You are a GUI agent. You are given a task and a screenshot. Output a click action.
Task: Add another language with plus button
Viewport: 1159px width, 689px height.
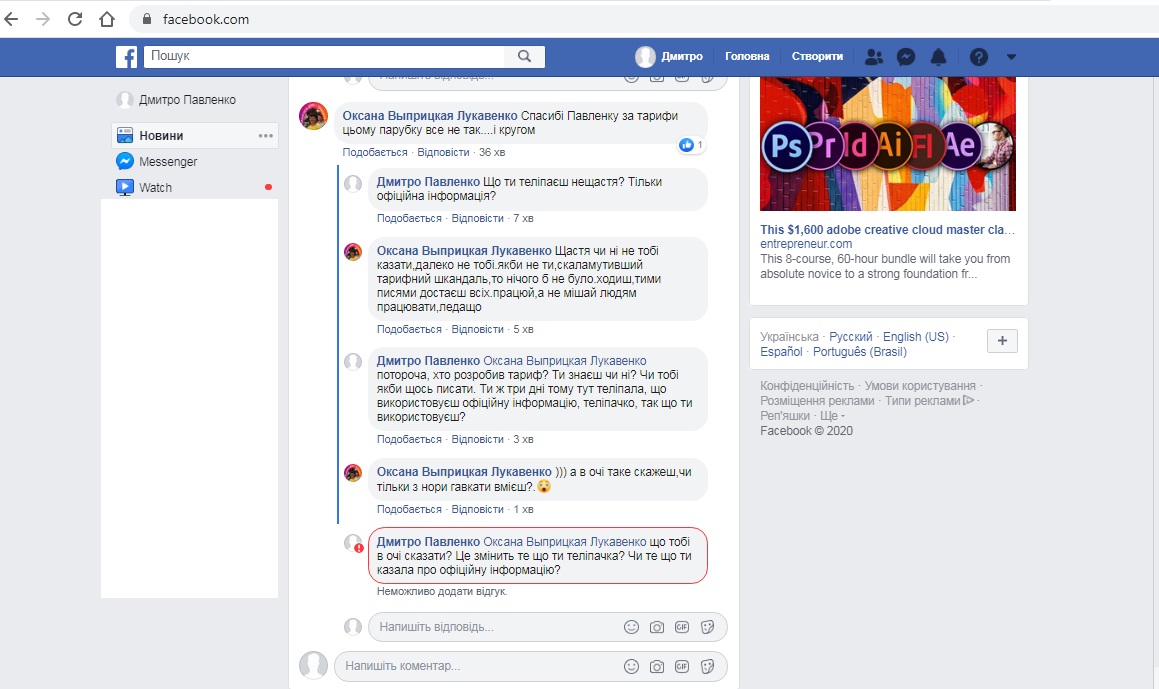click(x=1002, y=341)
